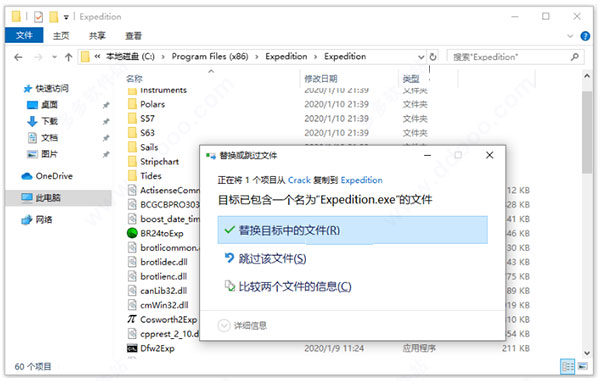This screenshot has height=381, width=600.
Task: Expand 详细信息 in the dialog
Action: click(242, 326)
